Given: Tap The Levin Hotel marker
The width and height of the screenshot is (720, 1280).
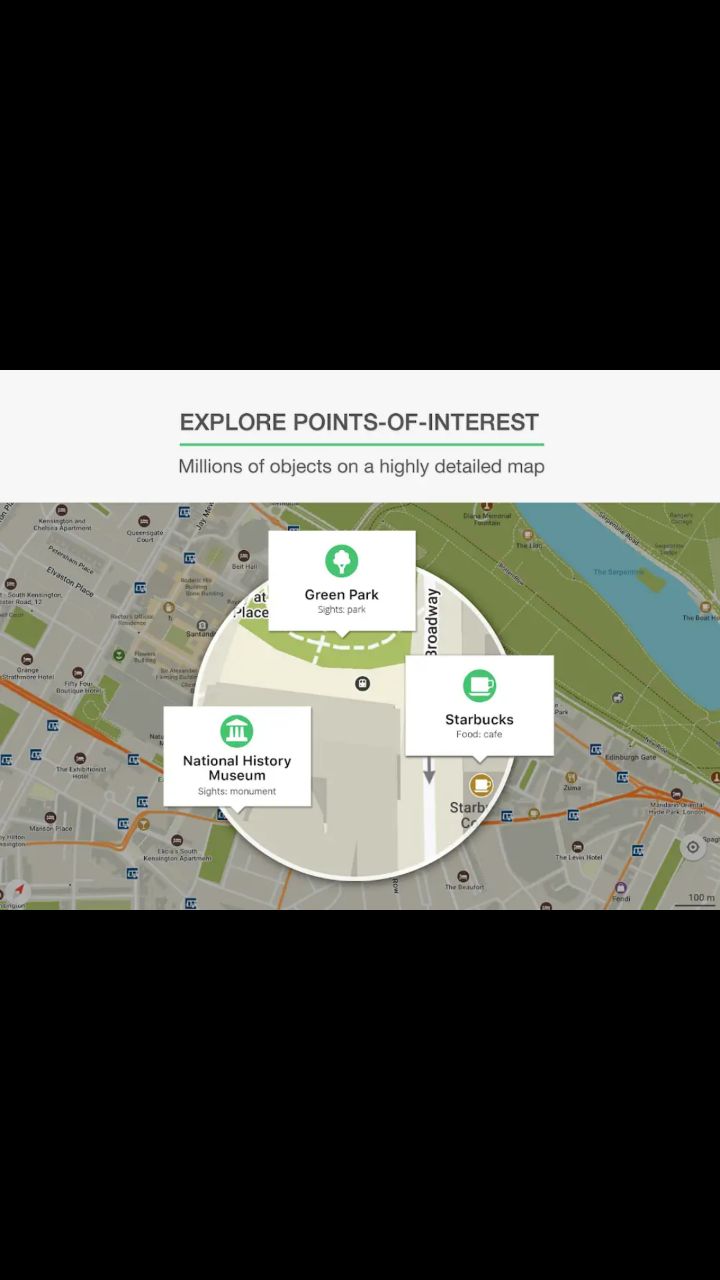Looking at the screenshot, I should [577, 846].
